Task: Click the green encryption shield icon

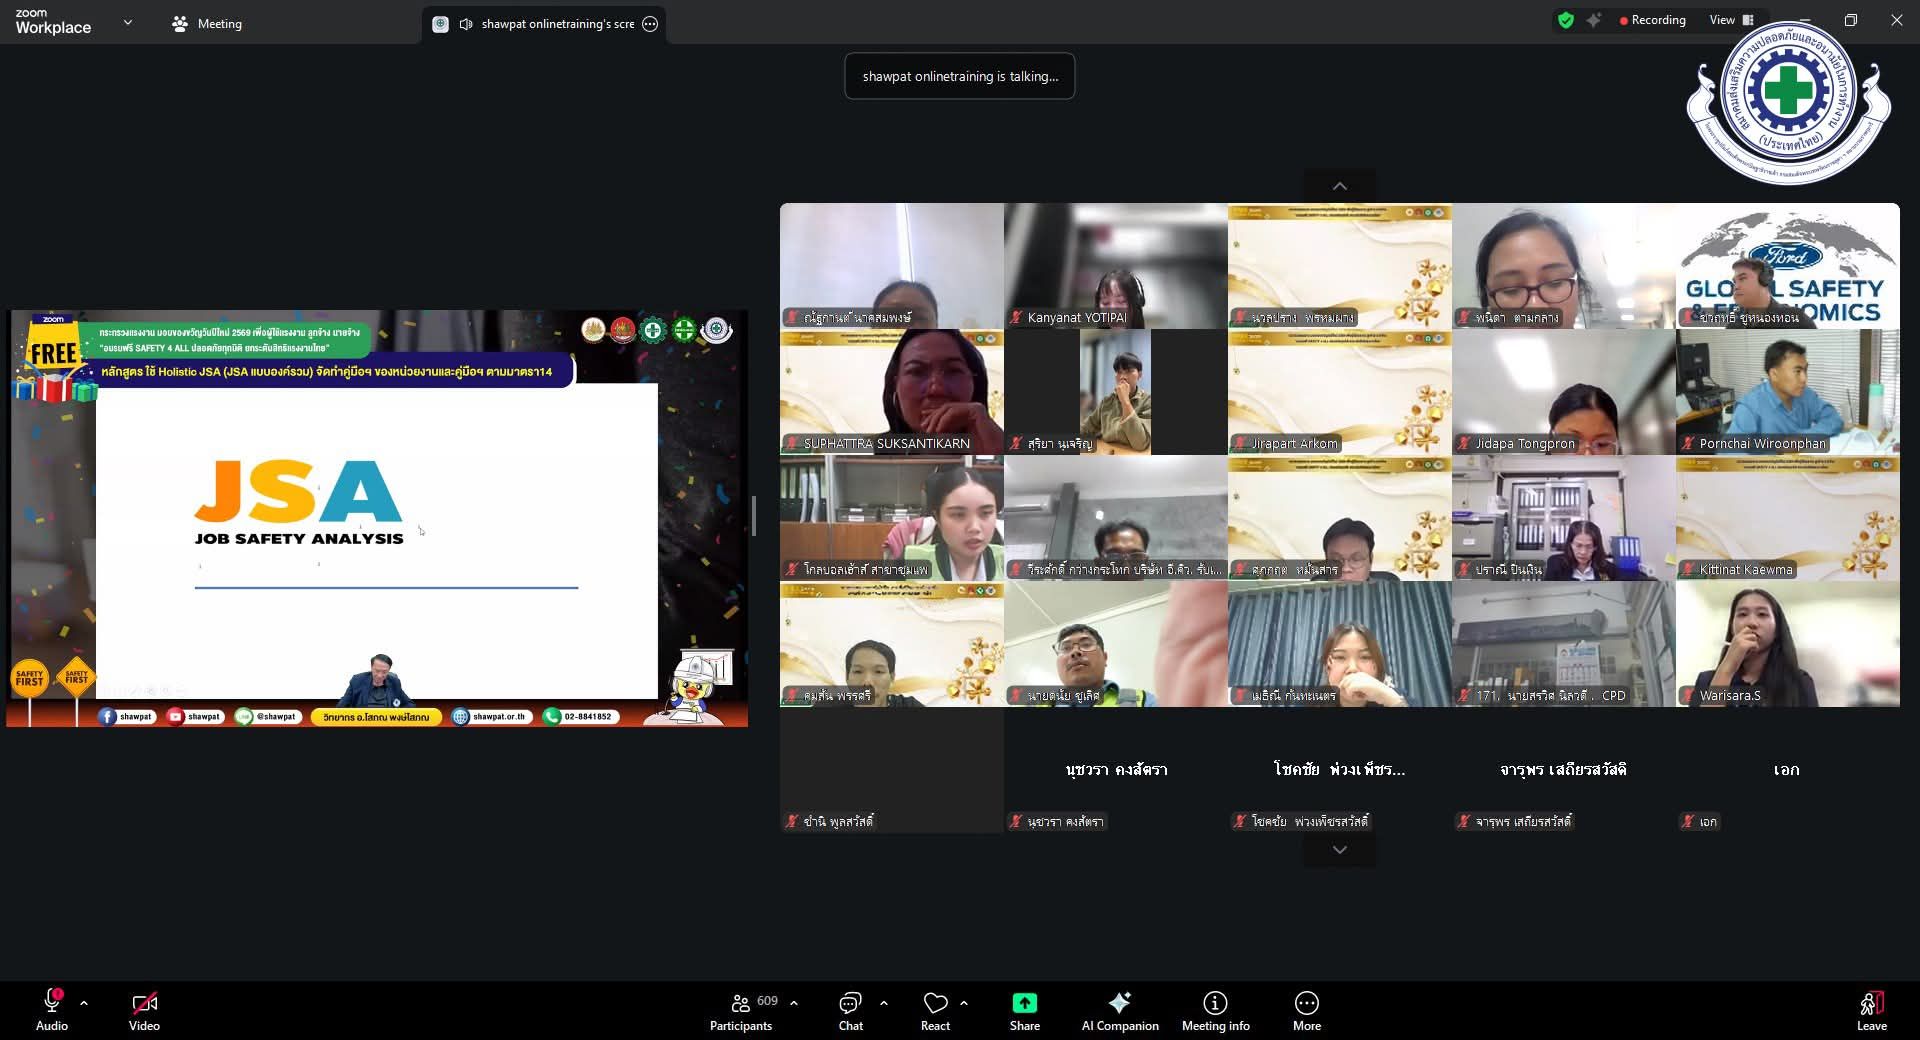Action: pos(1566,20)
